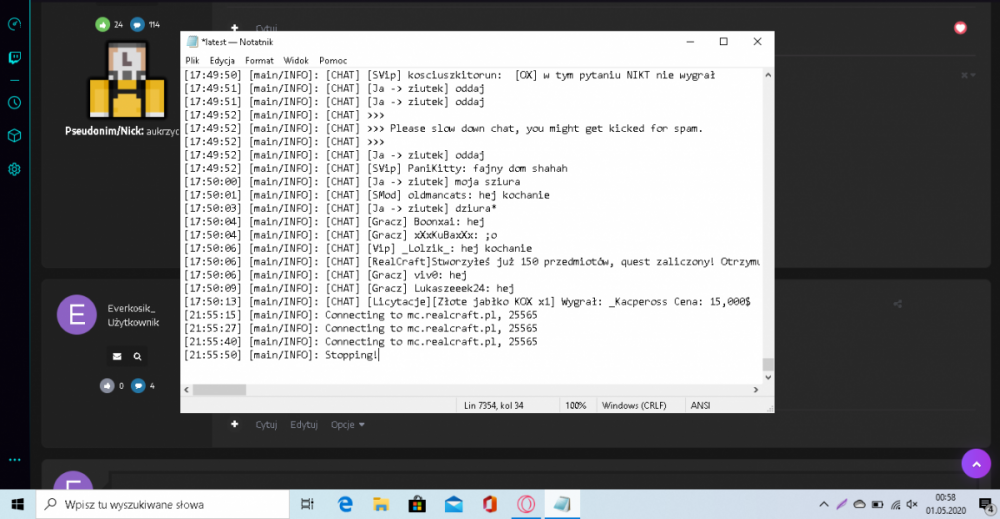Click the muted volume tray icon
The width and height of the screenshot is (1000, 519).
(x=912, y=504)
